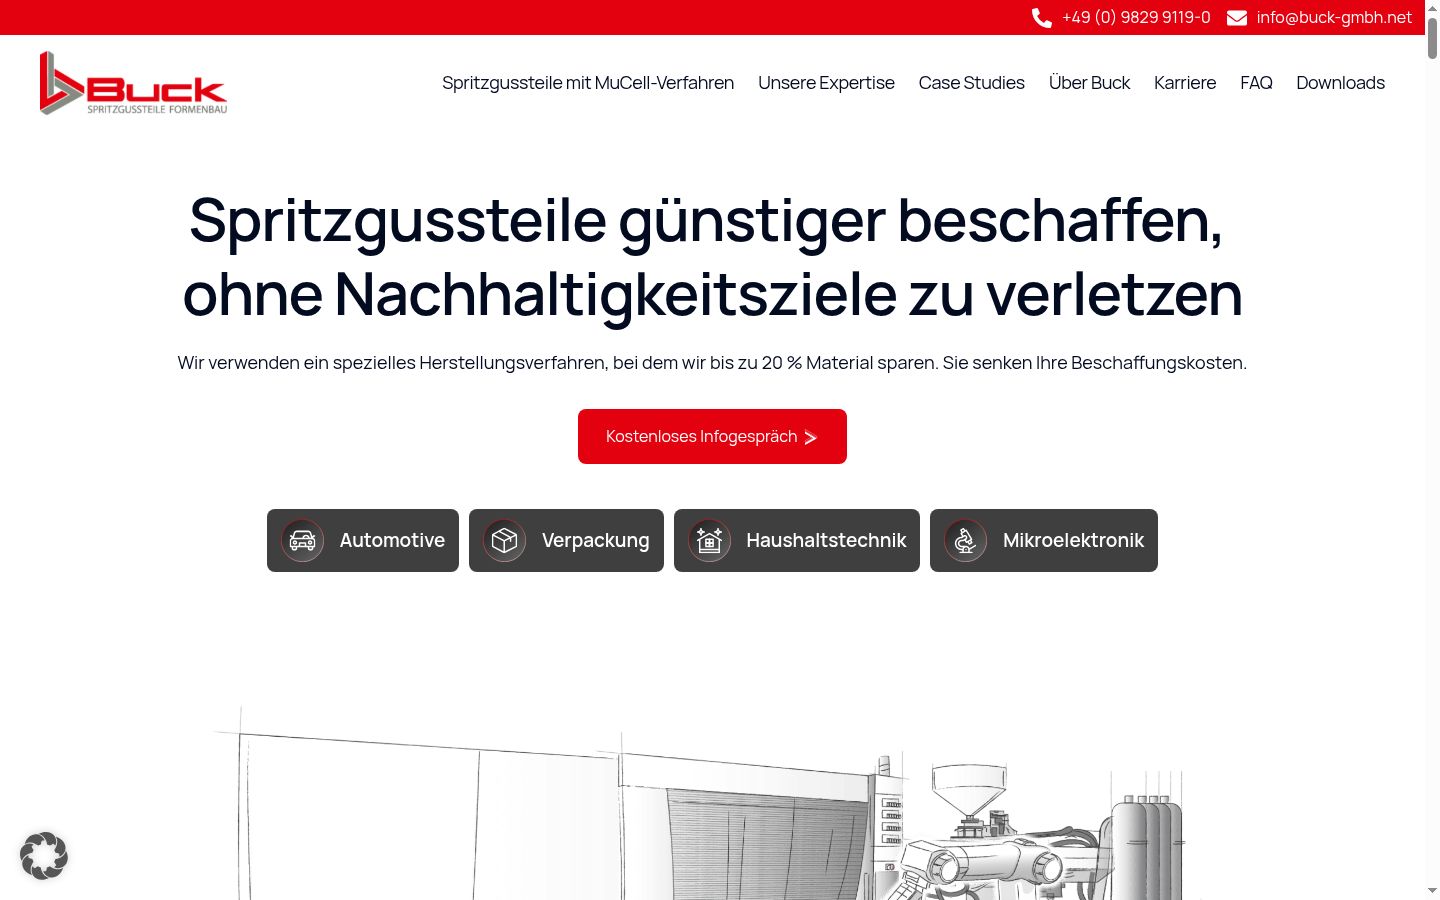Image resolution: width=1440 pixels, height=900 pixels.
Task: Click the phone handset icon
Action: tap(1041, 18)
